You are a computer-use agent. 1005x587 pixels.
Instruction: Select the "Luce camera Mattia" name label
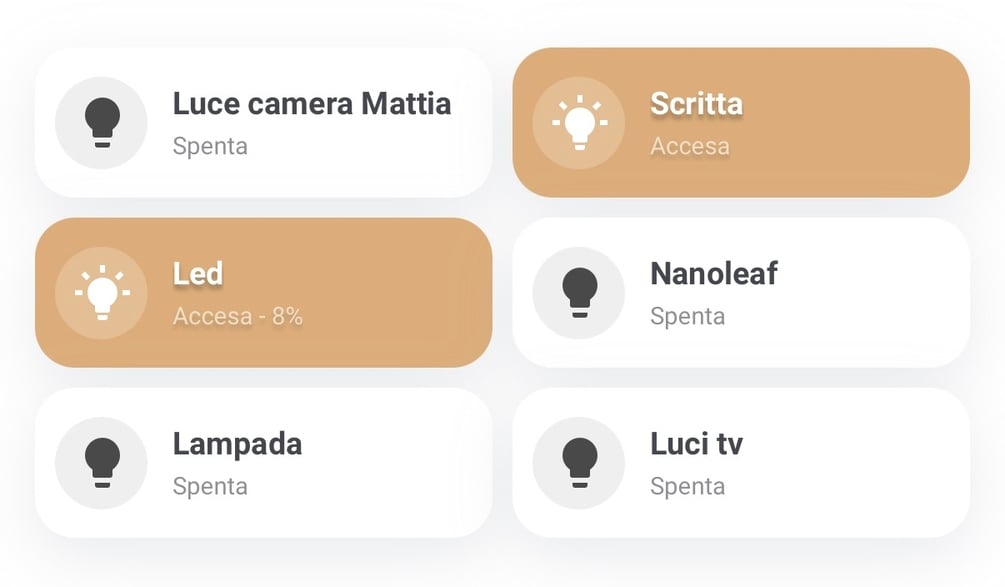click(311, 103)
